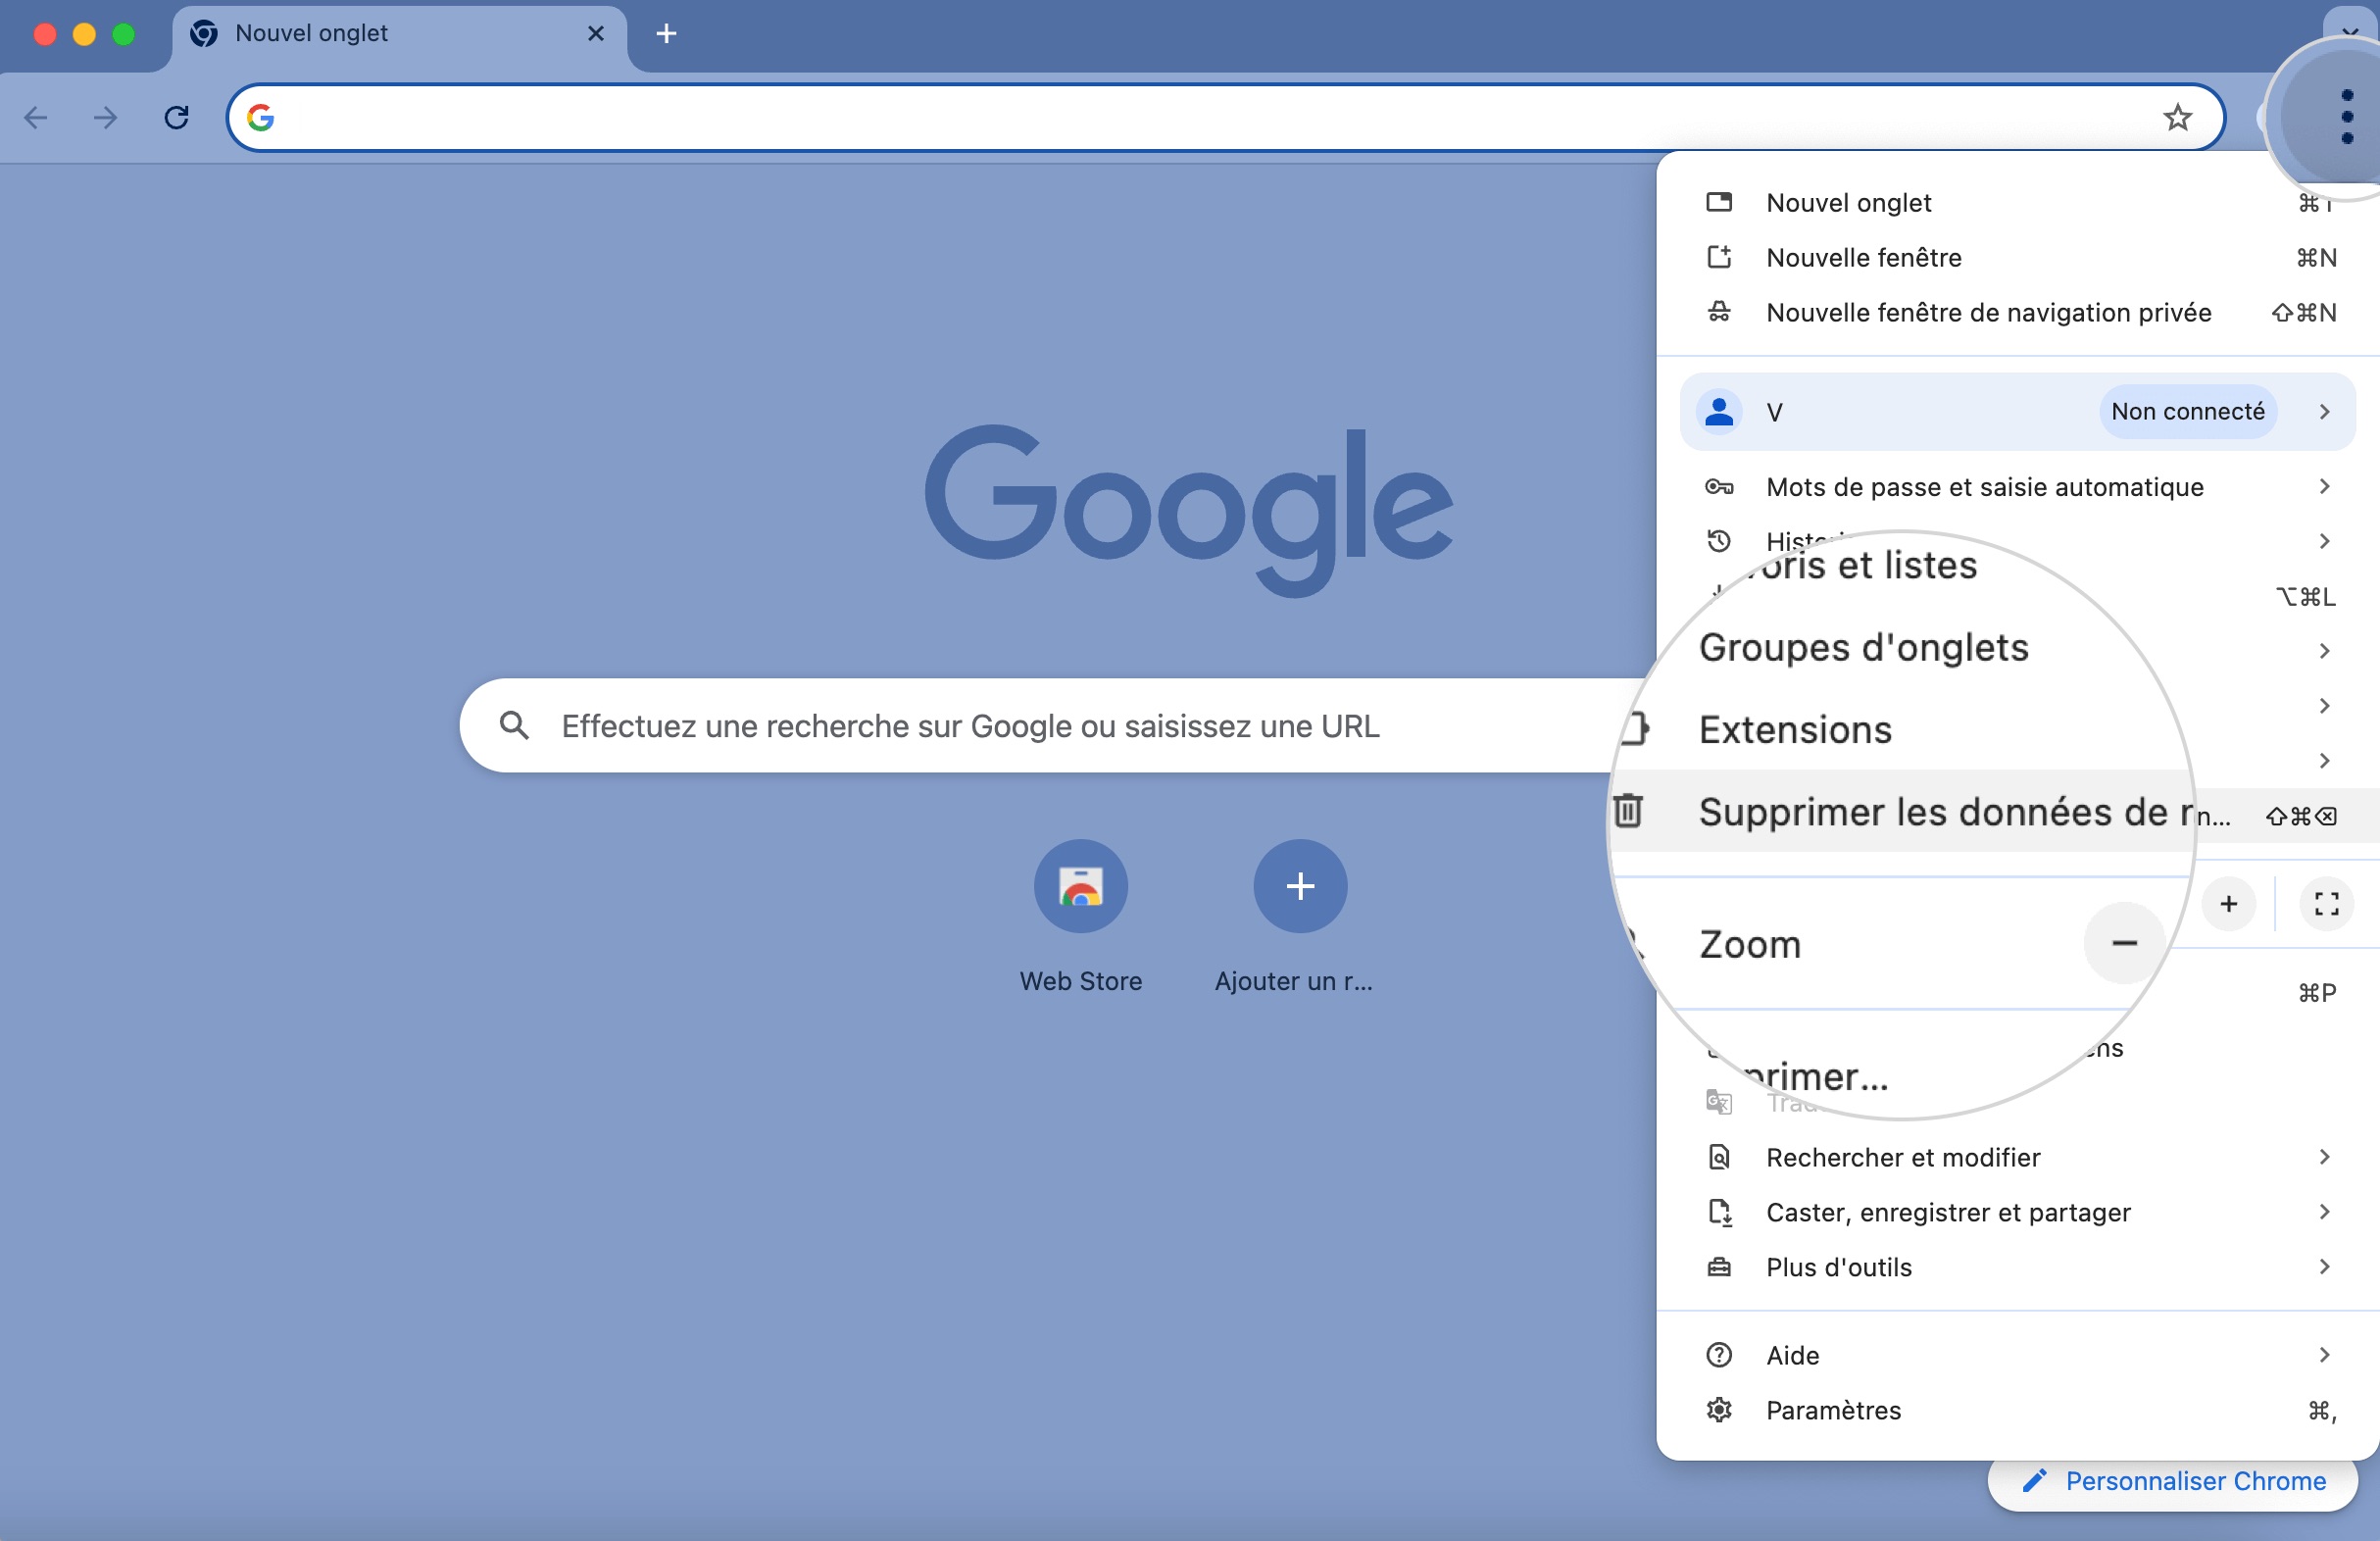The width and height of the screenshot is (2380, 1541).
Task: Click the Caster page-download icon
Action: (x=1718, y=1213)
